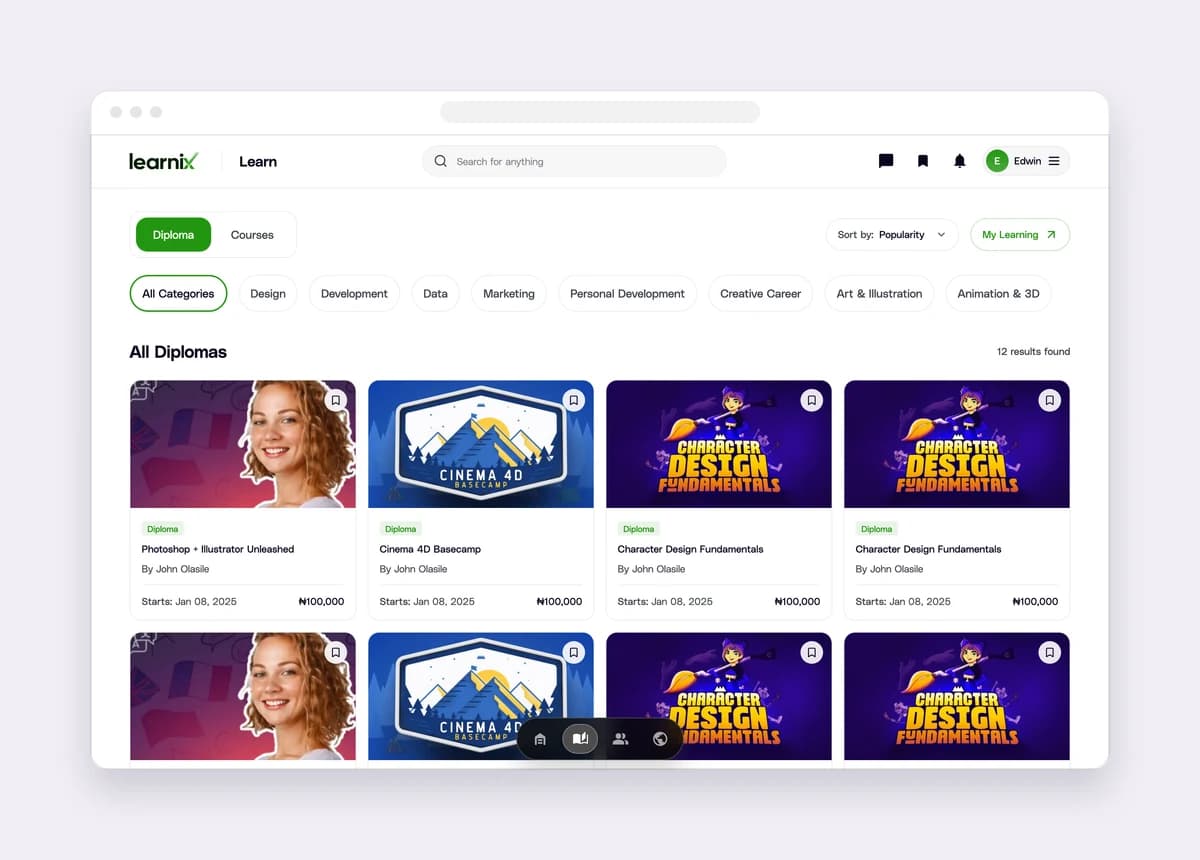Select the All Categories filter
This screenshot has height=860, width=1200.
pyautogui.click(x=178, y=294)
